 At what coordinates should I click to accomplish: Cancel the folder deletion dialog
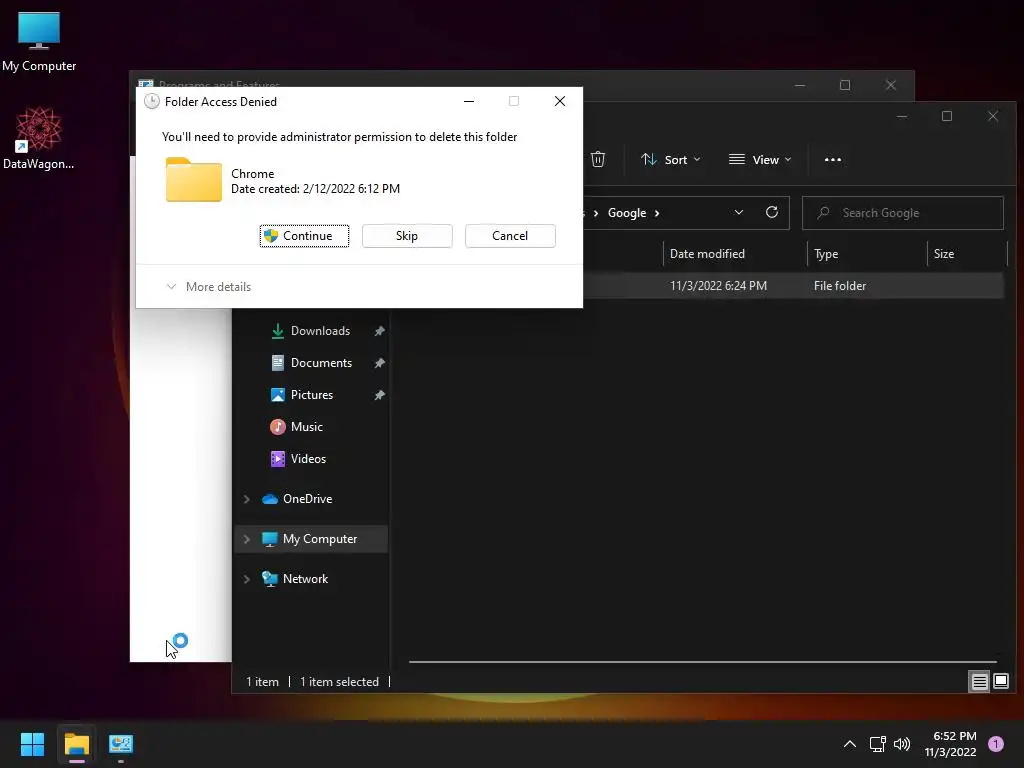(510, 236)
